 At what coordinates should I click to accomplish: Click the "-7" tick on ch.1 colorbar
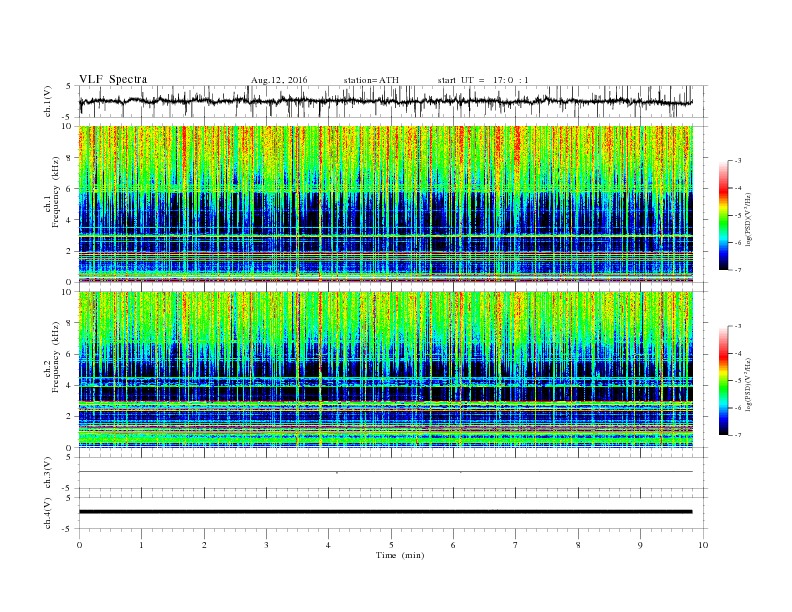[738, 270]
